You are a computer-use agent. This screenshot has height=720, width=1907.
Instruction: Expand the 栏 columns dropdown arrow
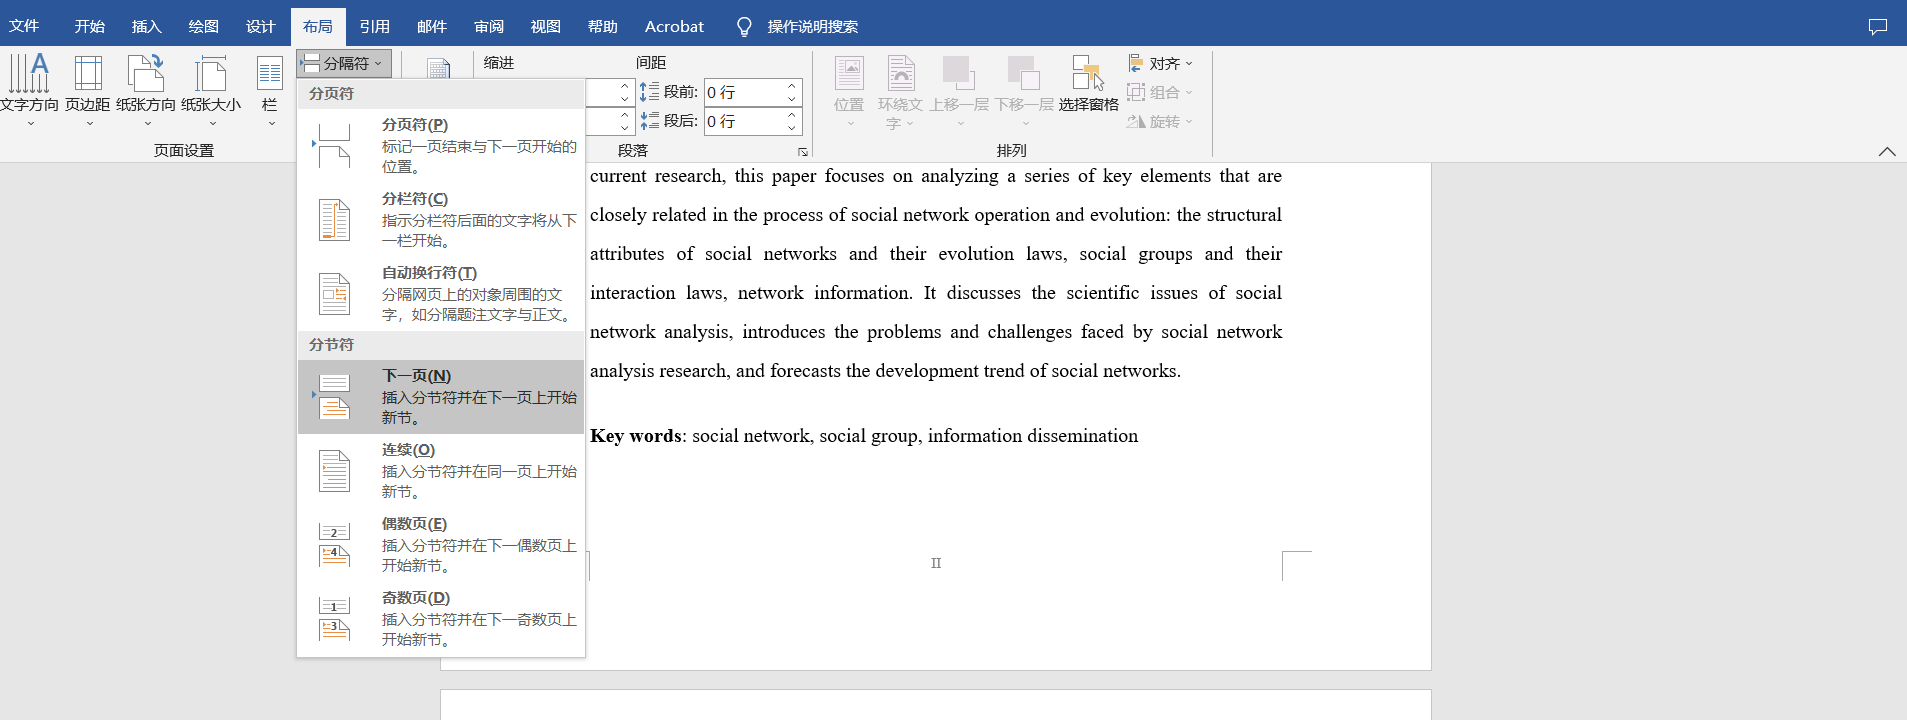click(x=270, y=124)
